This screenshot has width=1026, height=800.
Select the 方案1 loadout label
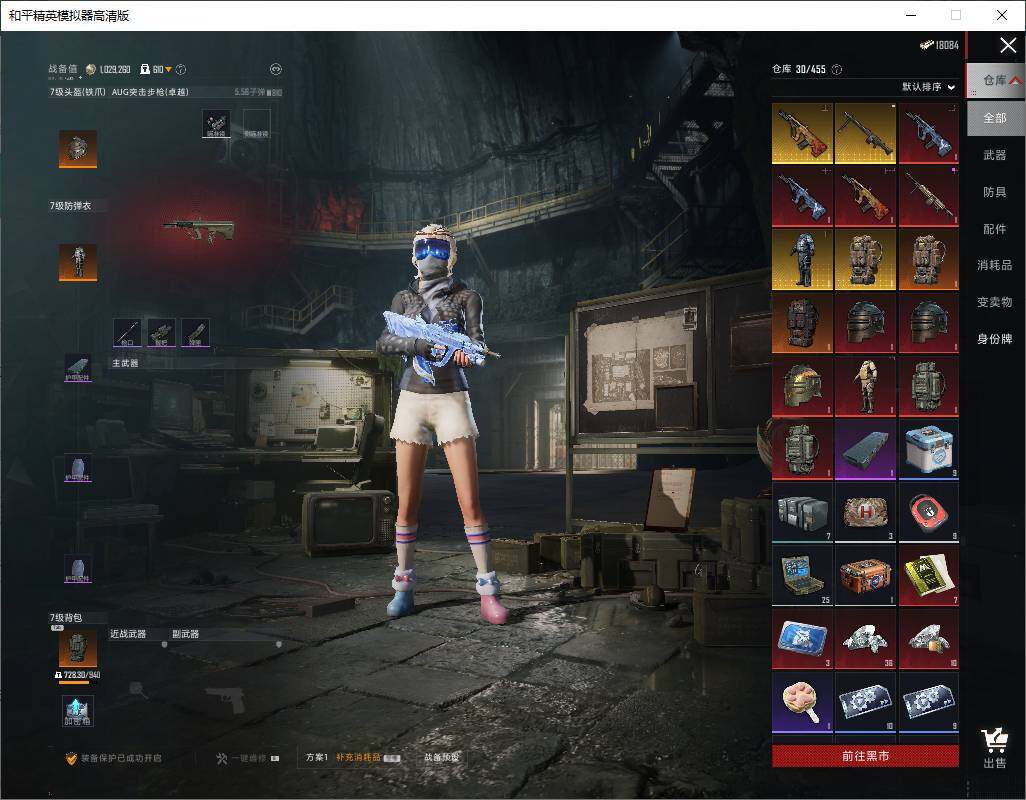(x=317, y=757)
